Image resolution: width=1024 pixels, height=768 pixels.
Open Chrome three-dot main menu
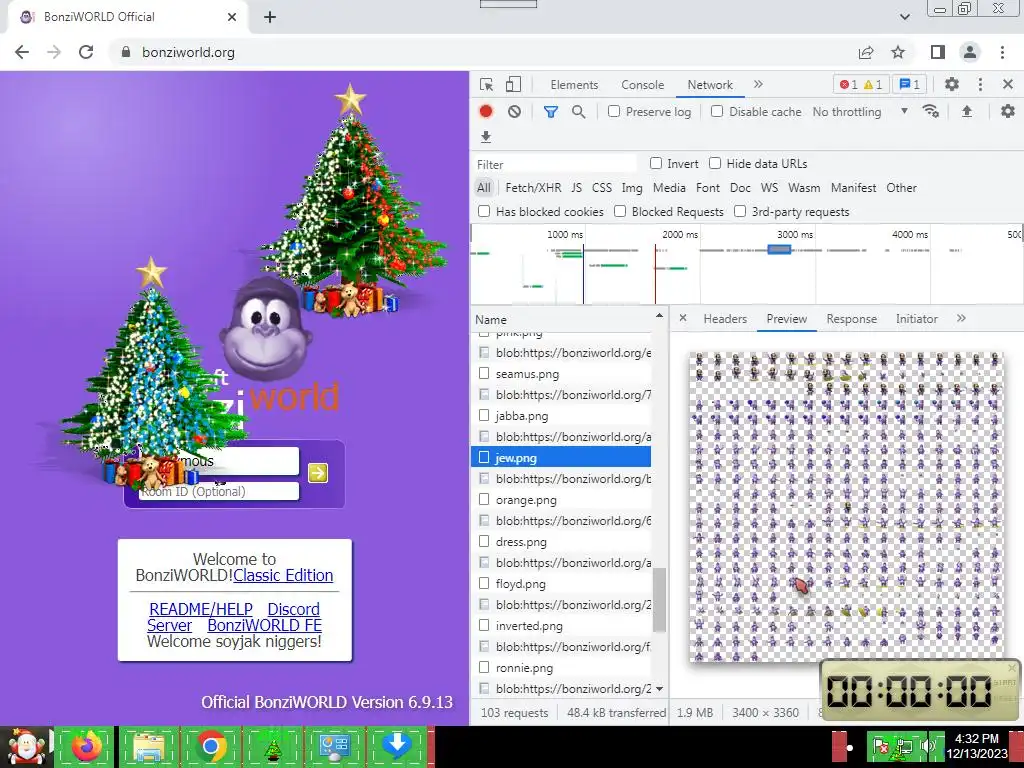[x=1002, y=52]
